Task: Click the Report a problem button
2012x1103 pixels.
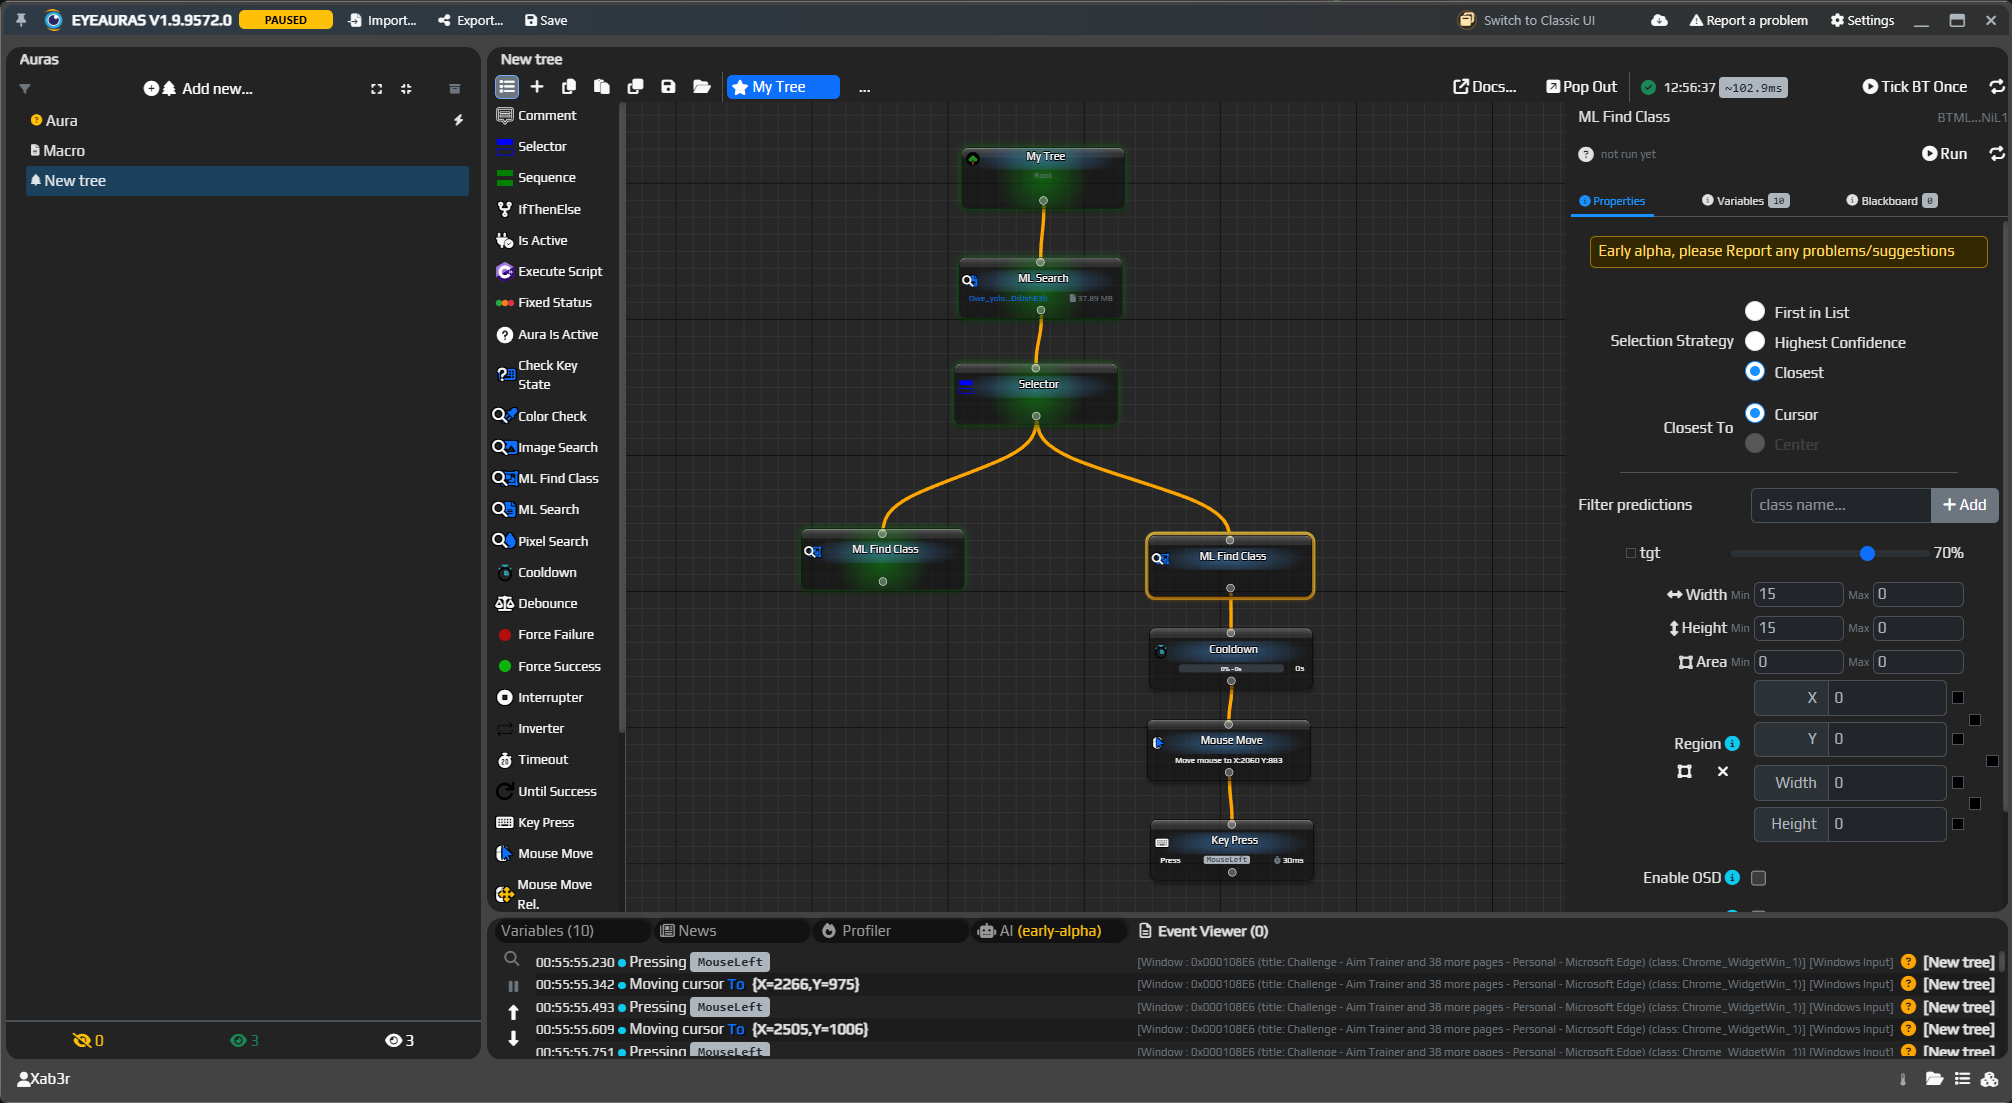Action: pos(1748,20)
